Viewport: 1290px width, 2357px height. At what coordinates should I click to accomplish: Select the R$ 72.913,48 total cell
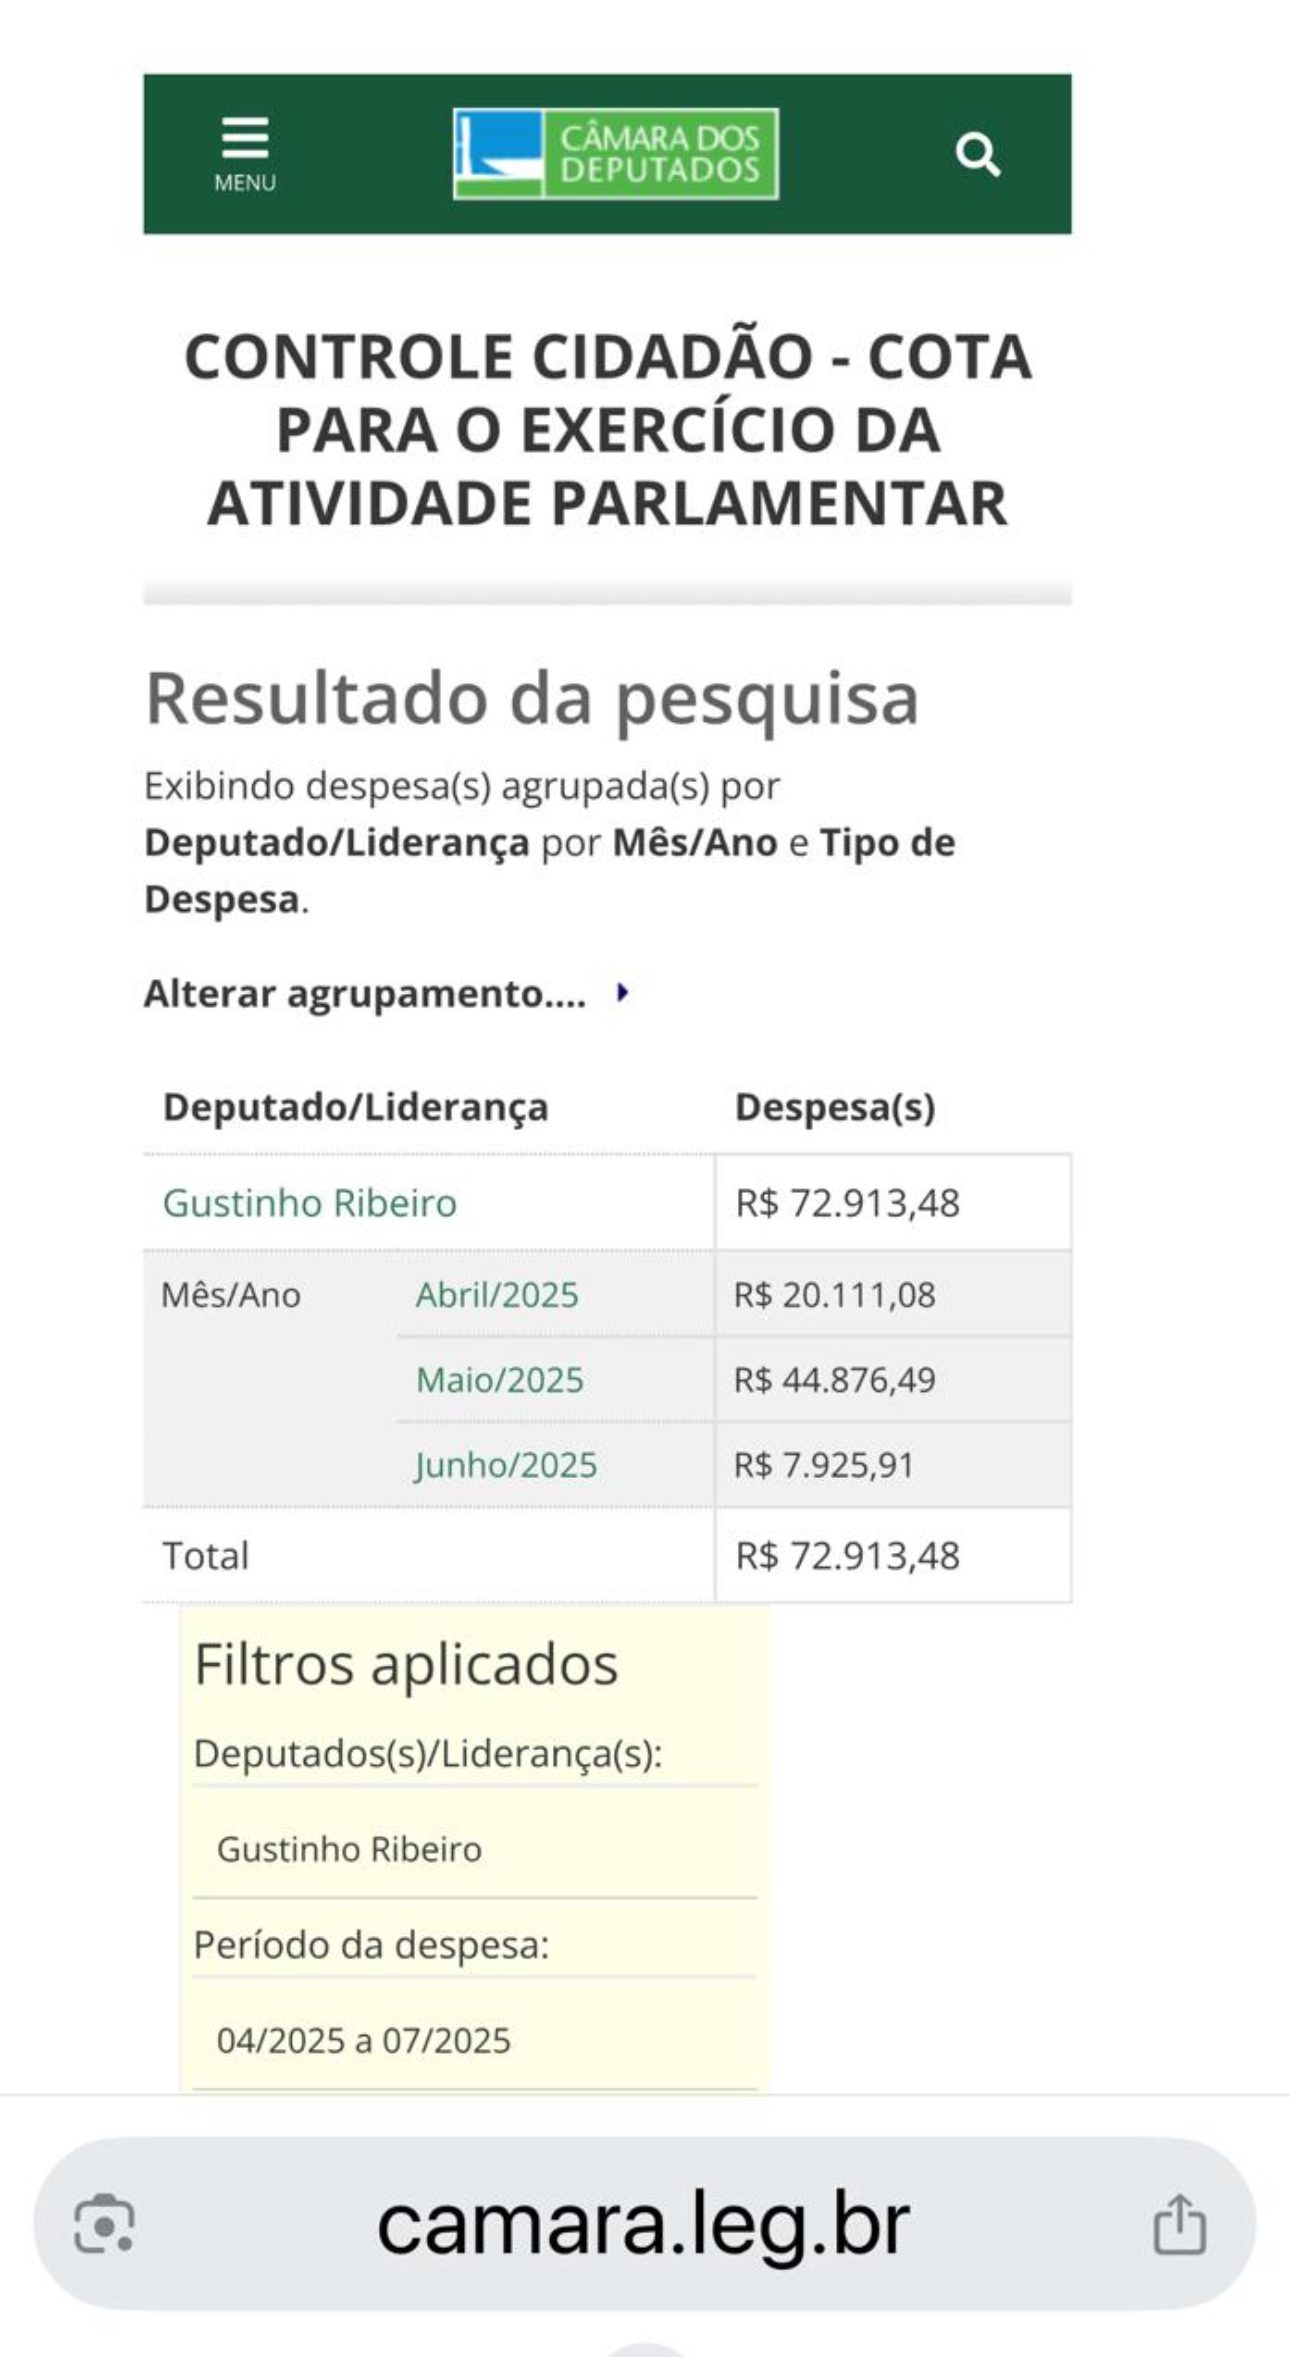pos(893,1555)
